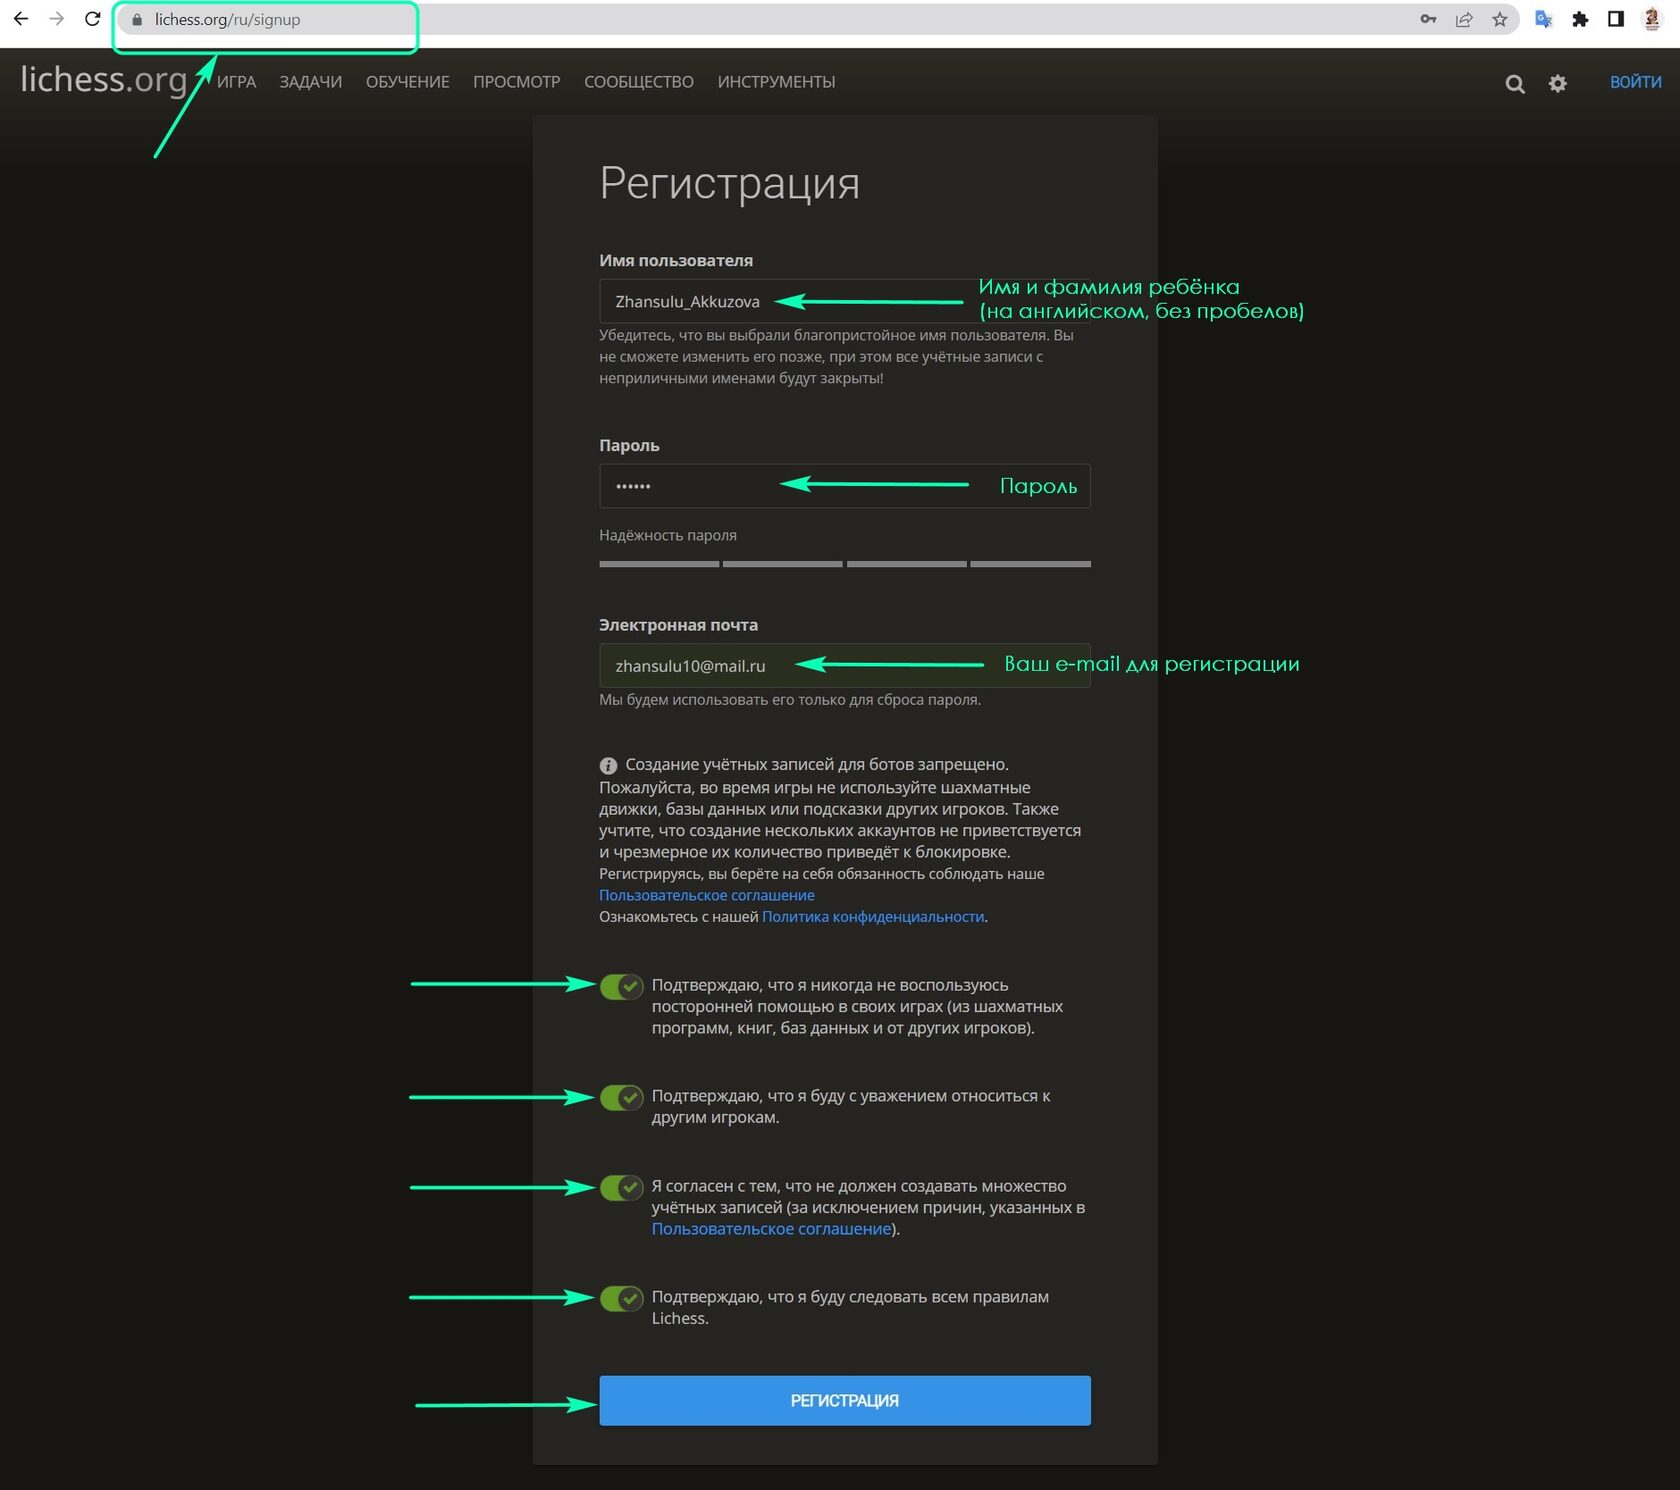
Task: Open browser profile avatar
Action: pos(1652,19)
